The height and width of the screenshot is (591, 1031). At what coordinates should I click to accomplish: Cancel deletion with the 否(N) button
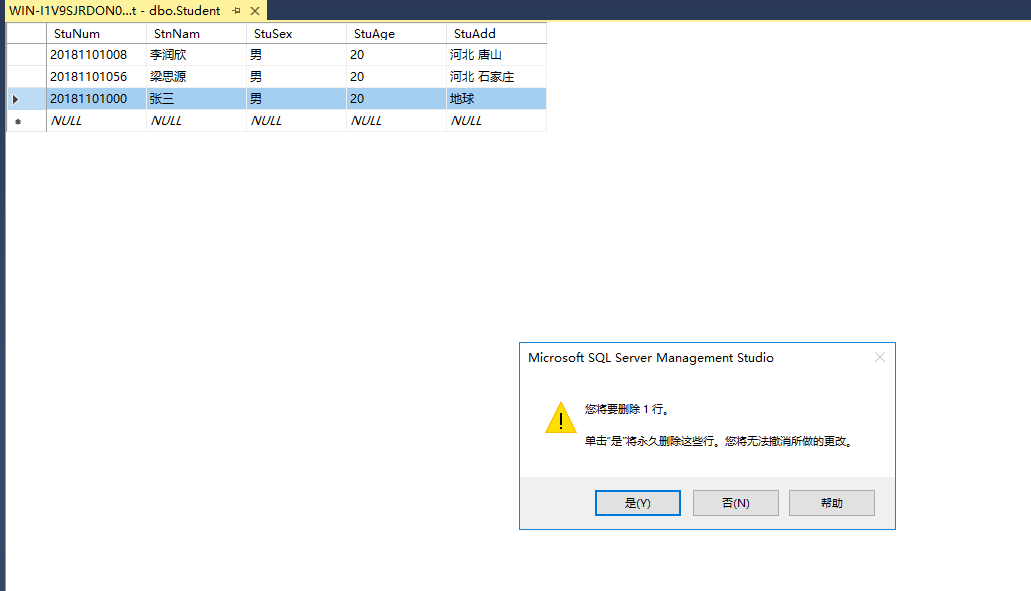[x=735, y=503]
